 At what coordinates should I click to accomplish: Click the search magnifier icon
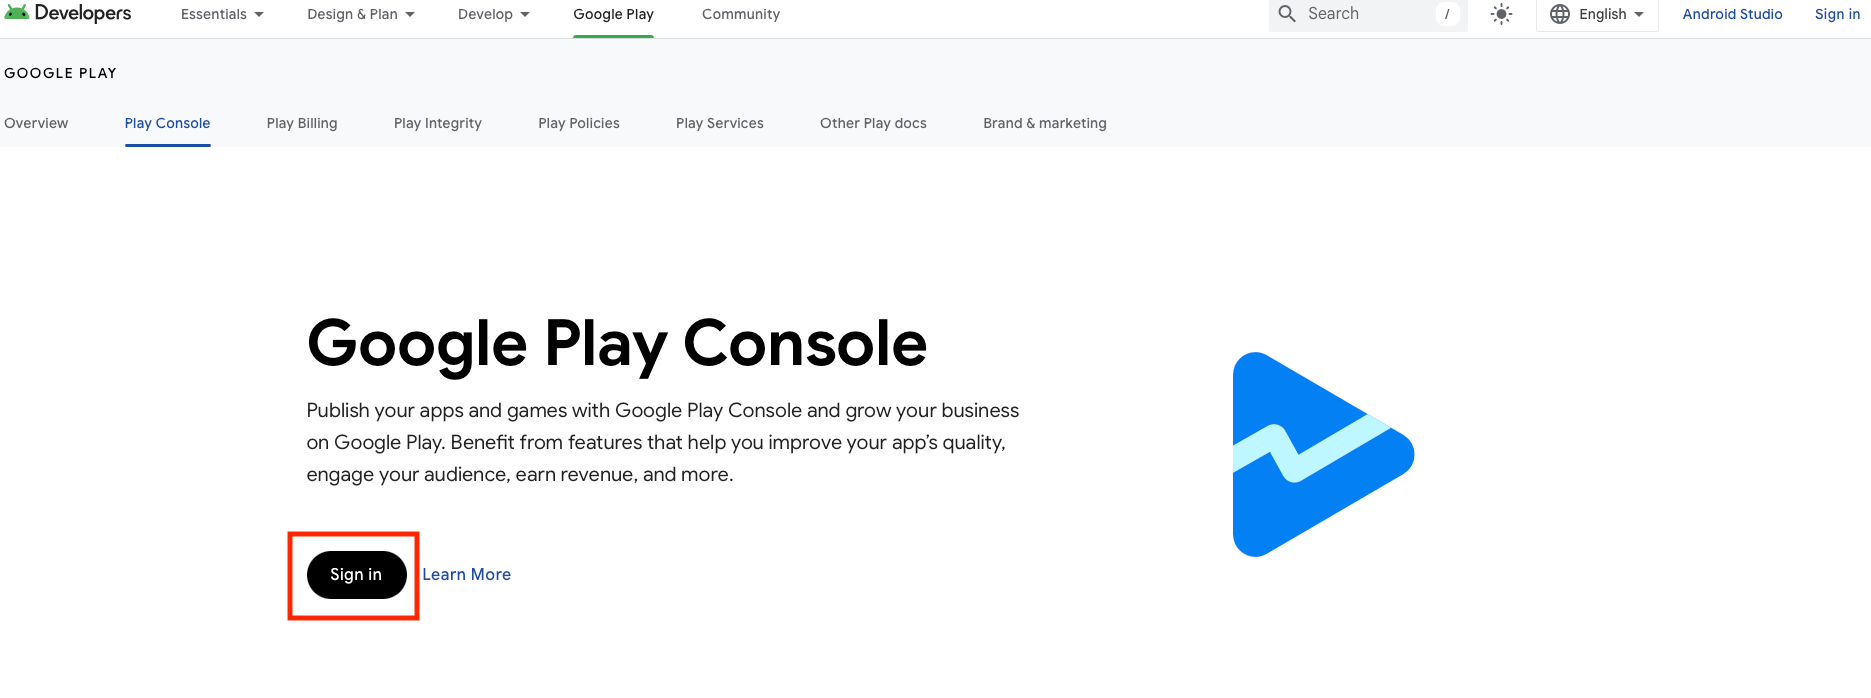pyautogui.click(x=1287, y=14)
